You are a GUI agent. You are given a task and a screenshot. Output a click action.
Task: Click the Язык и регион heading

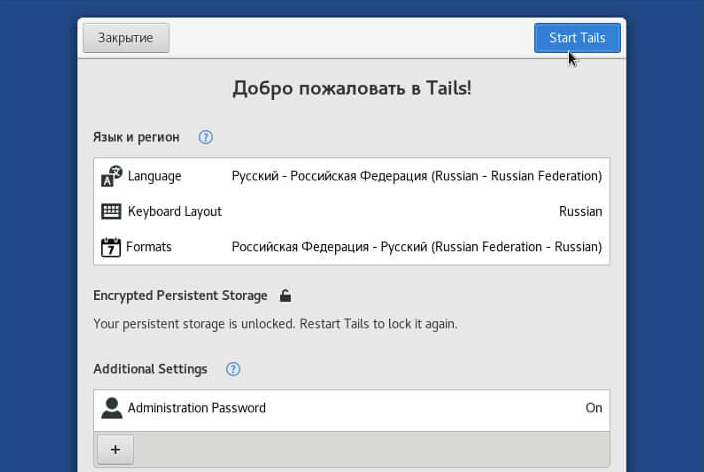point(136,137)
